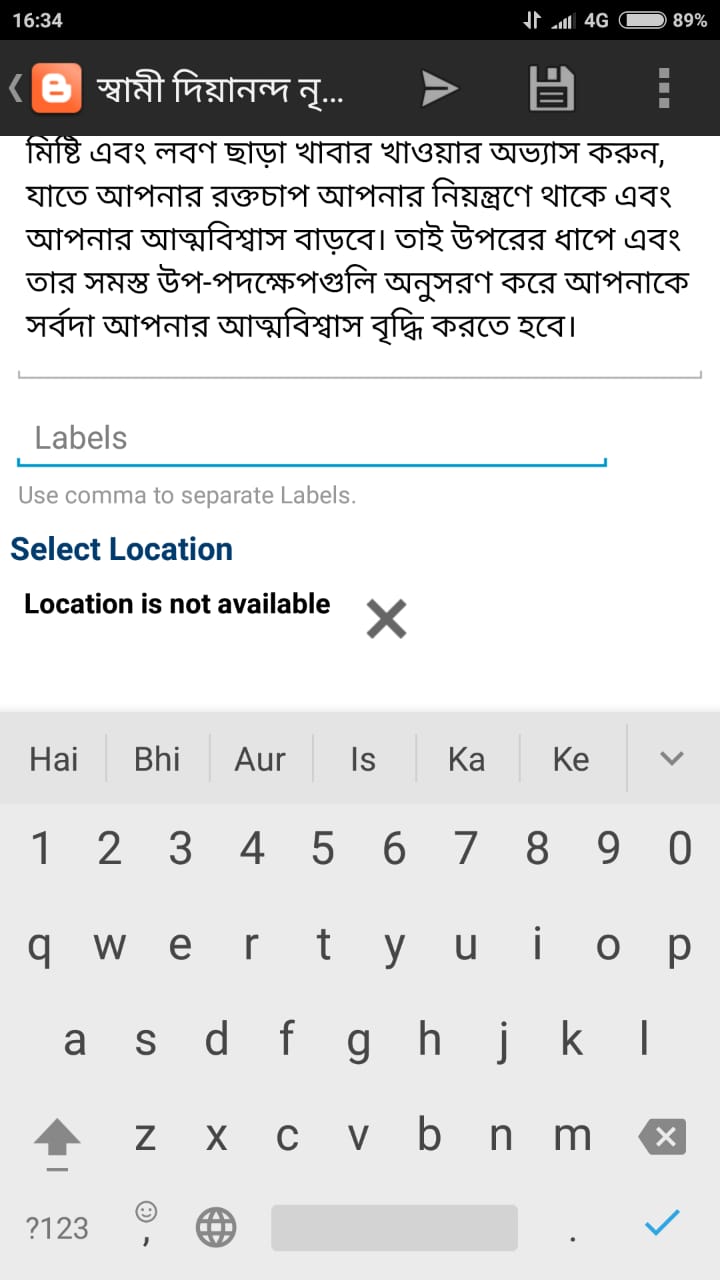Tap the emoji comma key
The width and height of the screenshot is (720, 1280).
tap(146, 1223)
